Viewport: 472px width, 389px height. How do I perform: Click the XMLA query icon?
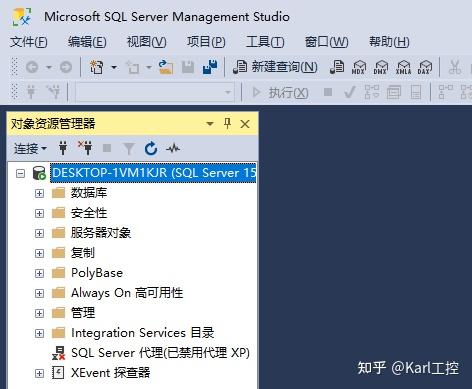click(x=403, y=67)
